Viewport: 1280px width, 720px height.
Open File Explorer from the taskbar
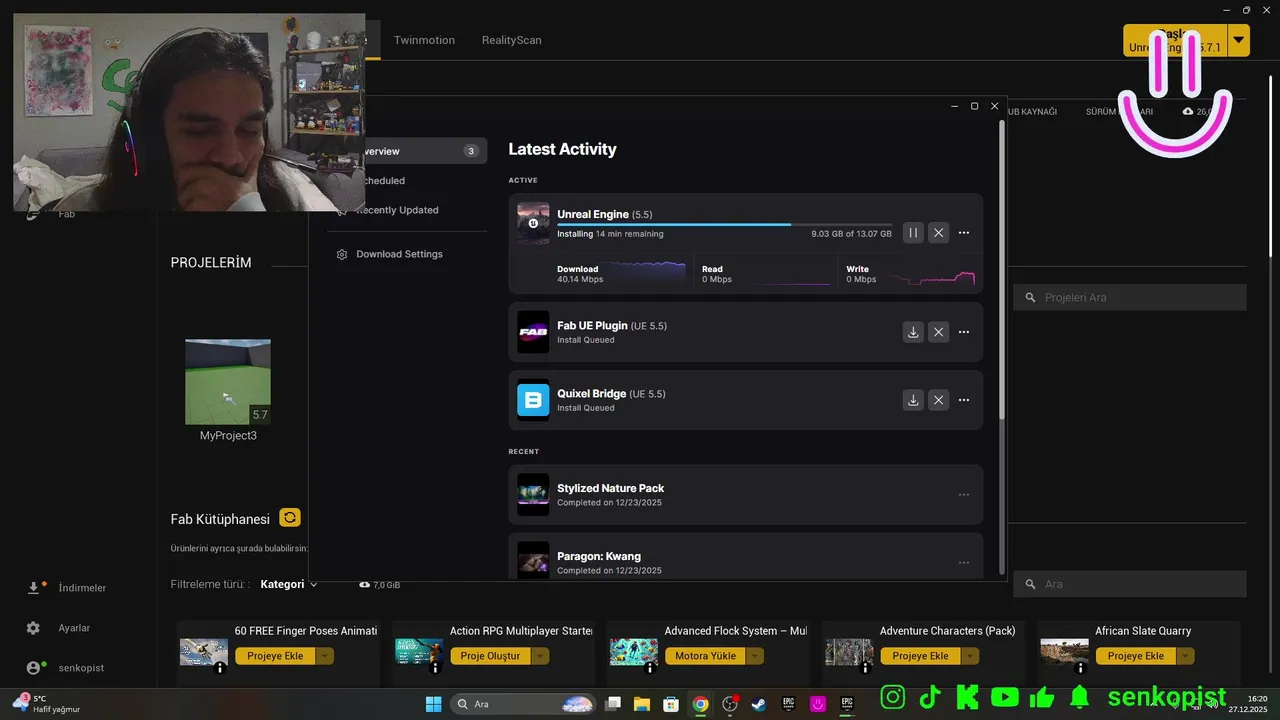pos(642,704)
